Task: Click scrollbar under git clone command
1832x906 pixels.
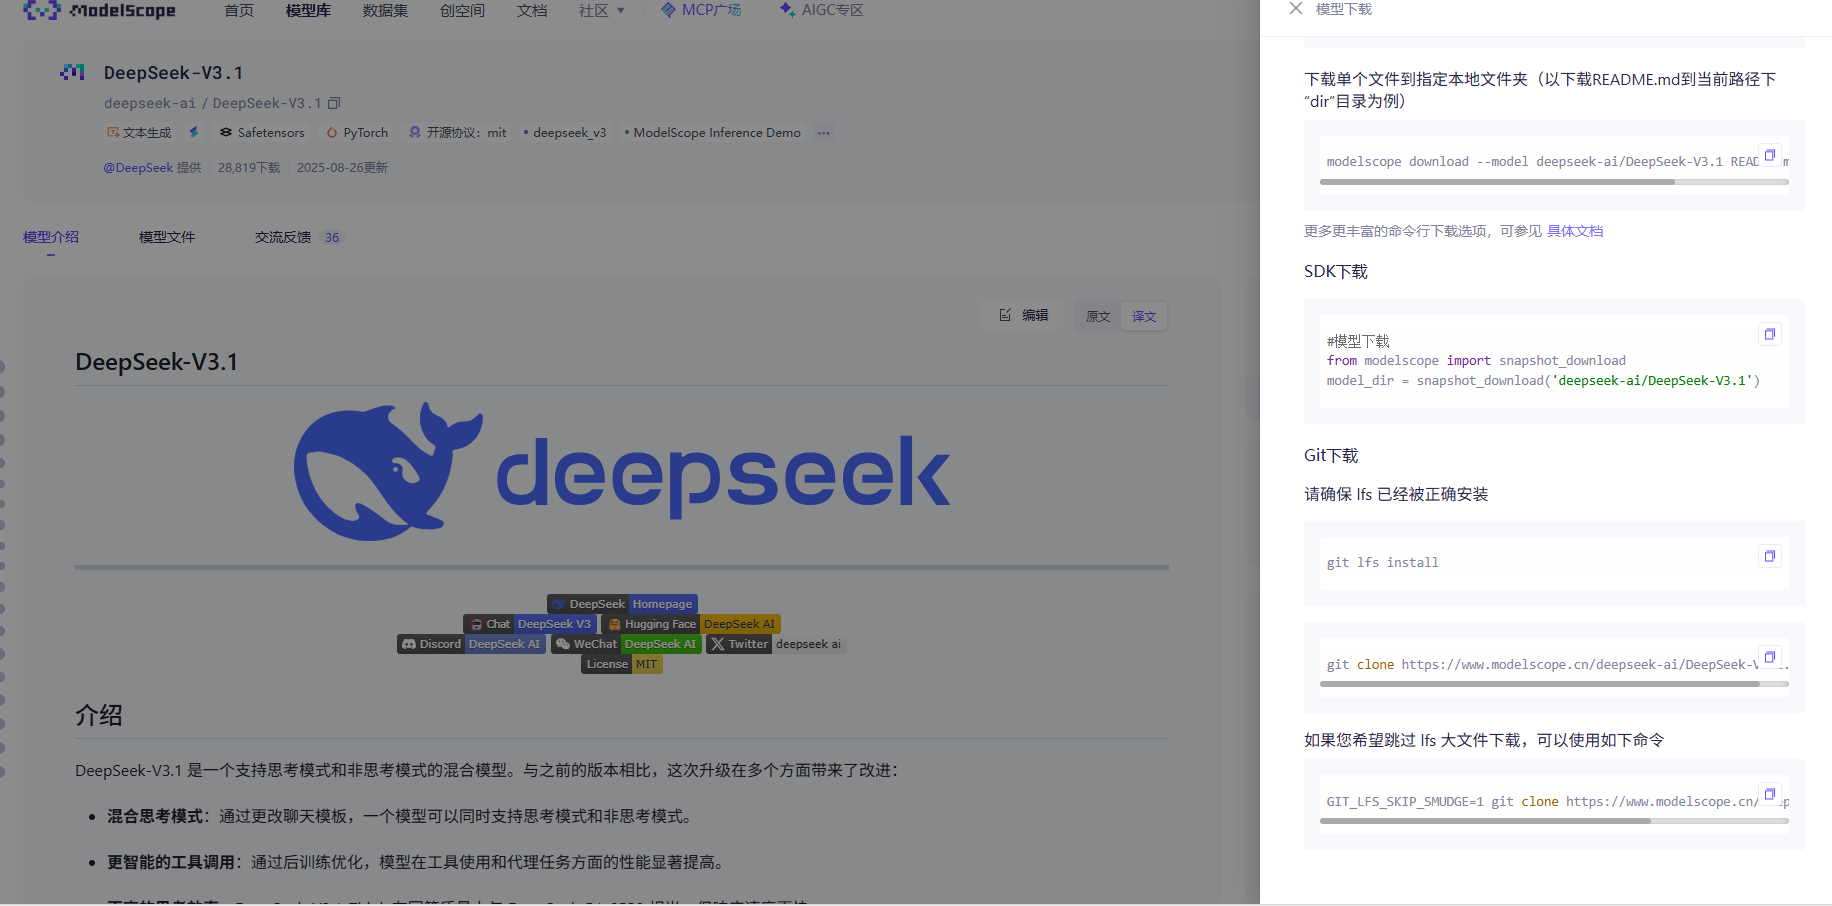Action: point(1539,684)
